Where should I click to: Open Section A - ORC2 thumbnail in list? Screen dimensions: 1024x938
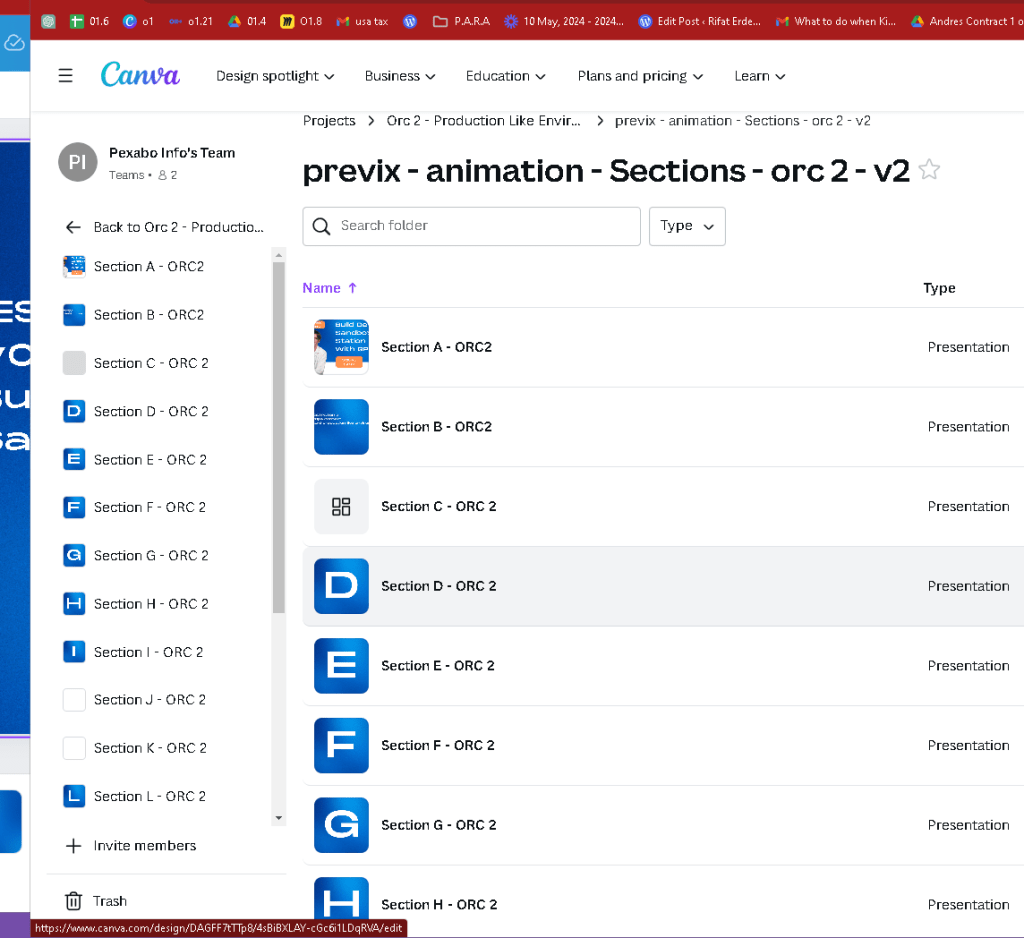tap(341, 347)
